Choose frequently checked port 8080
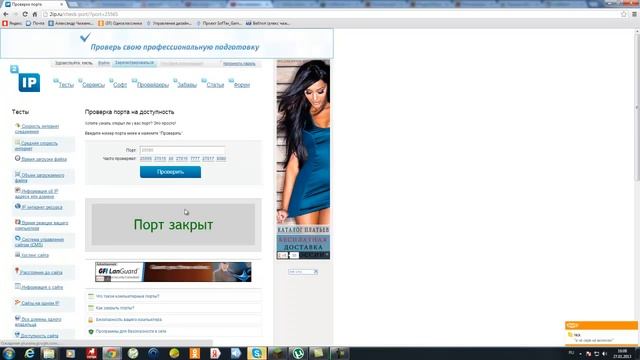 tap(221, 158)
